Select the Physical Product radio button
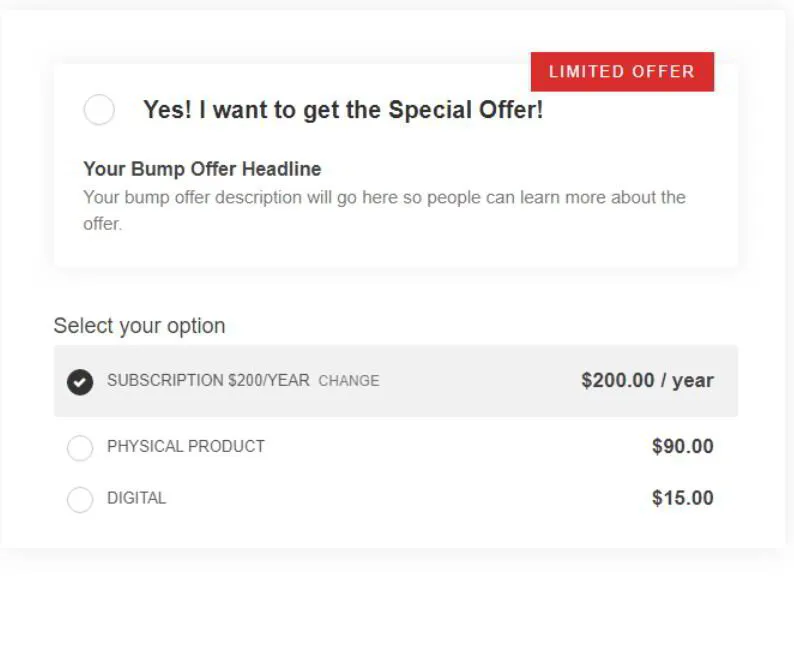Viewport: 794px width, 648px height. coord(80,448)
